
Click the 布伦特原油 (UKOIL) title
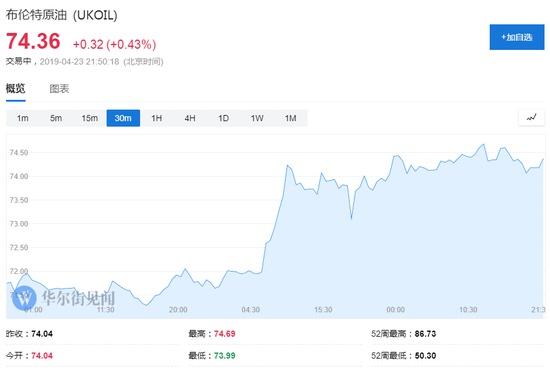[62, 15]
